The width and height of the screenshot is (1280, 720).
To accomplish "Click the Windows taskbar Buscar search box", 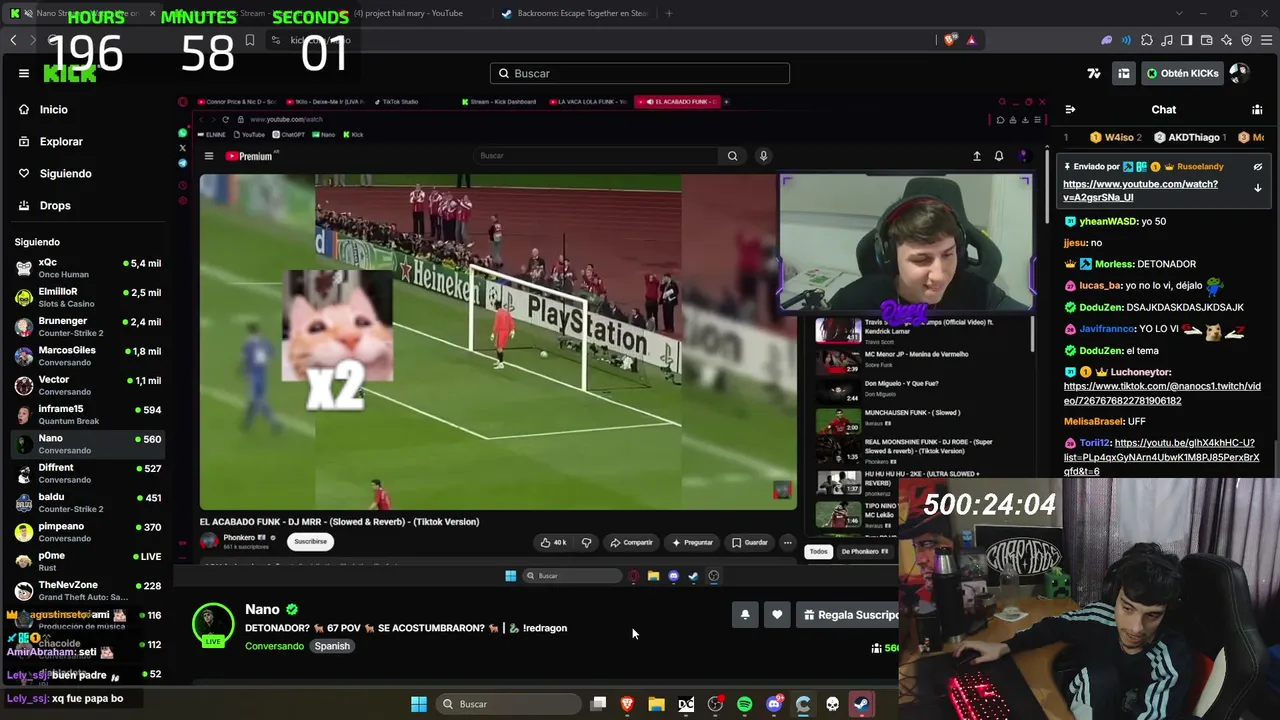I will 507,704.
